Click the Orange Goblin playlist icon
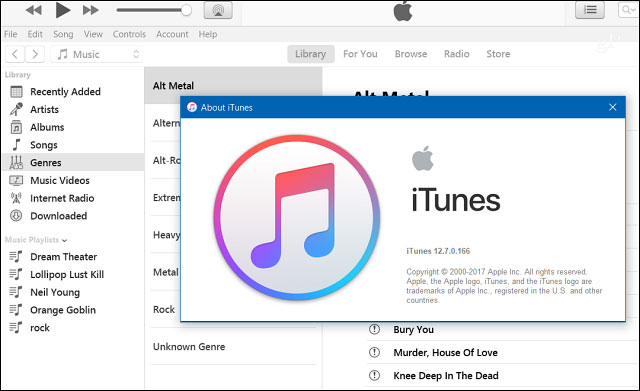640x391 pixels. 16,310
